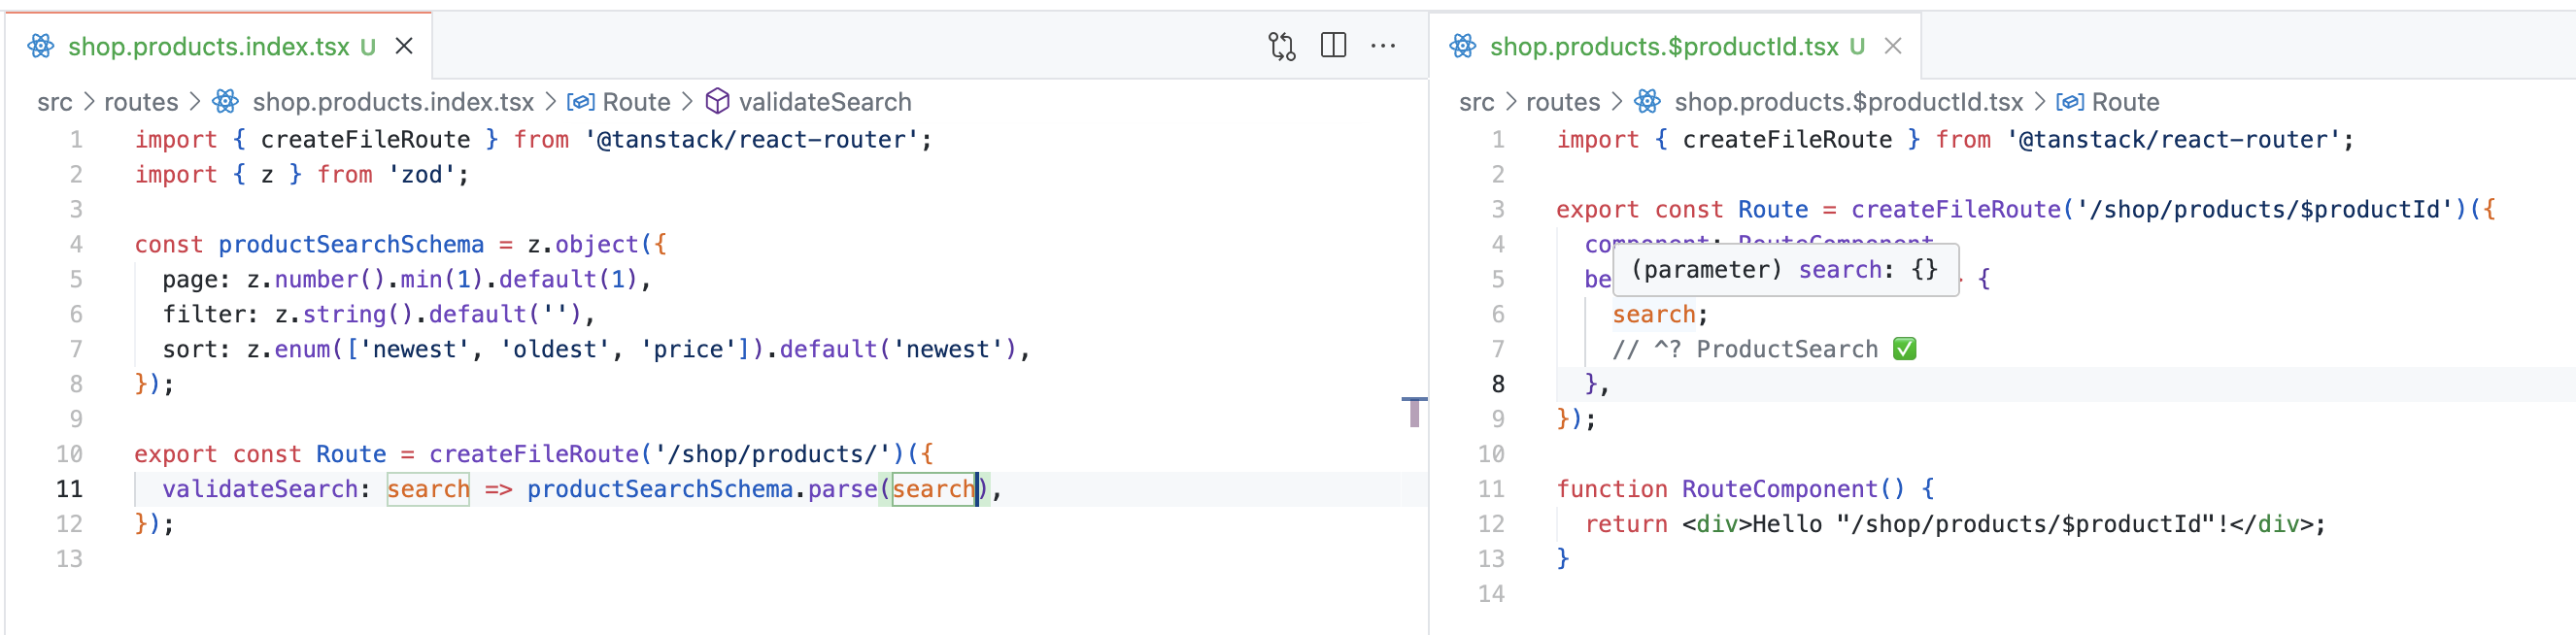2576x635 pixels.
Task: Click overview ruler marker at left editor edge
Action: point(1414,411)
